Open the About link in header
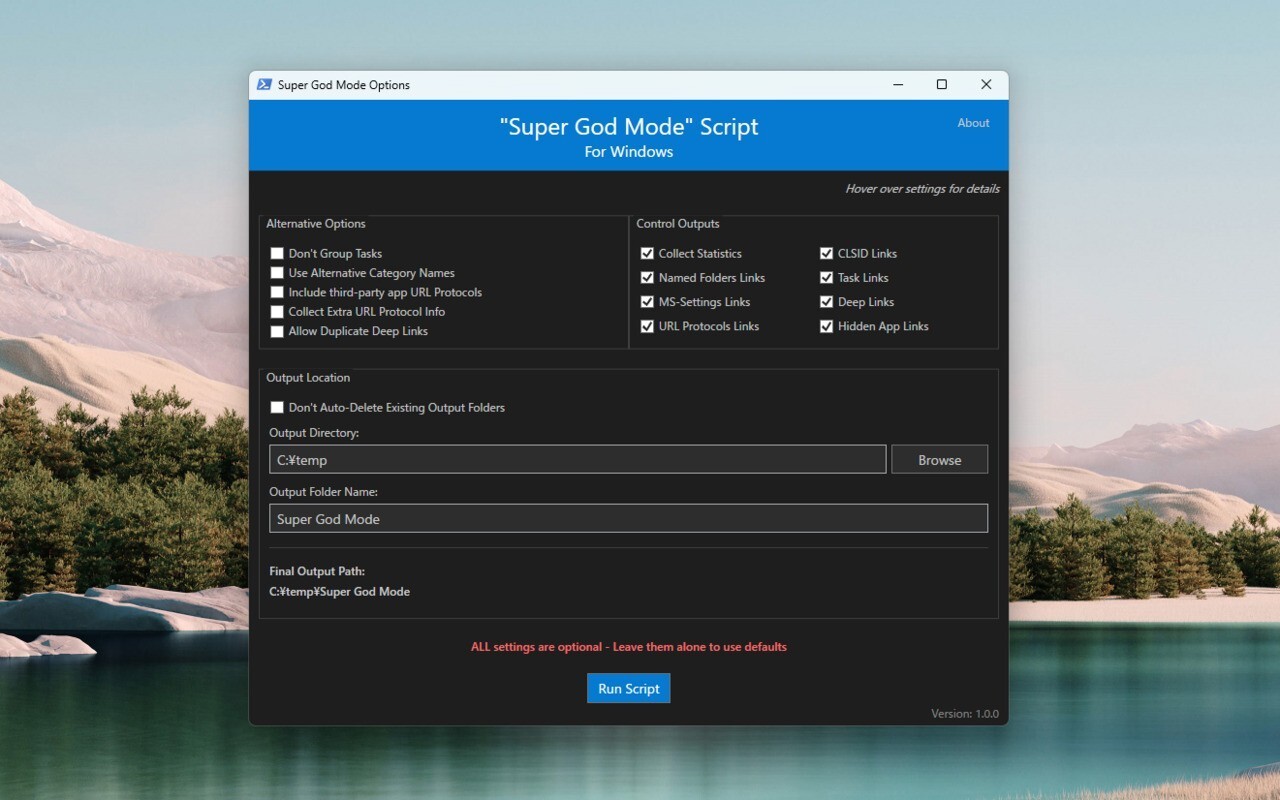1280x800 pixels. click(x=973, y=123)
